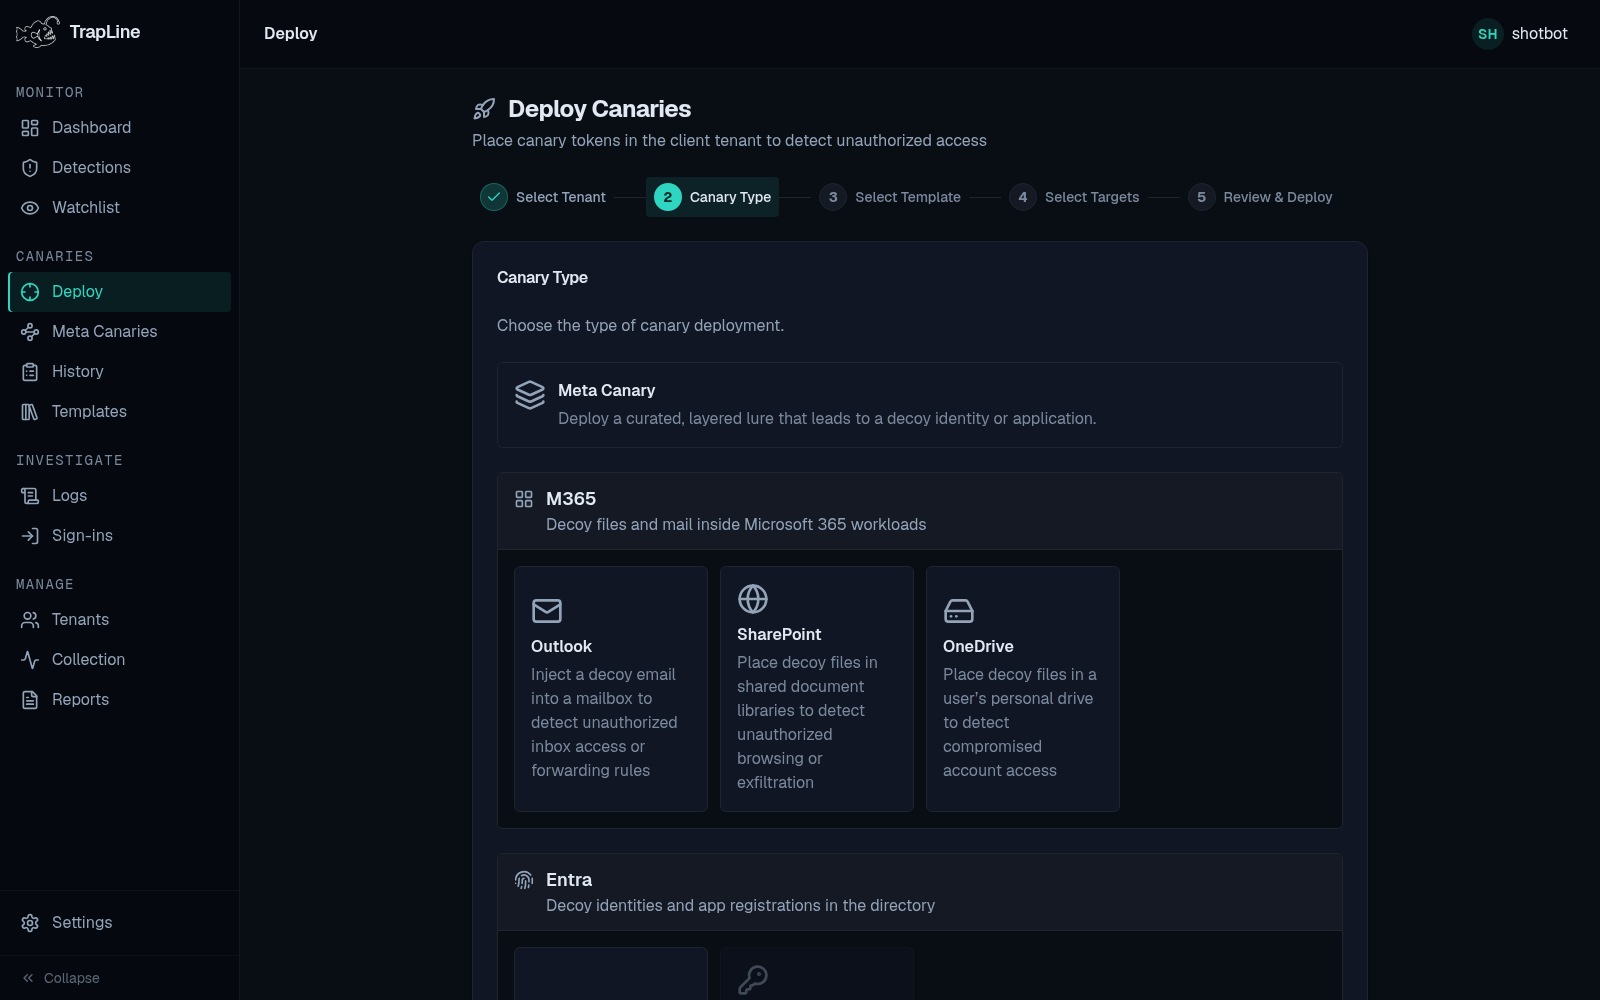Click the History clipboard icon
This screenshot has width=1600, height=1000.
point(30,372)
